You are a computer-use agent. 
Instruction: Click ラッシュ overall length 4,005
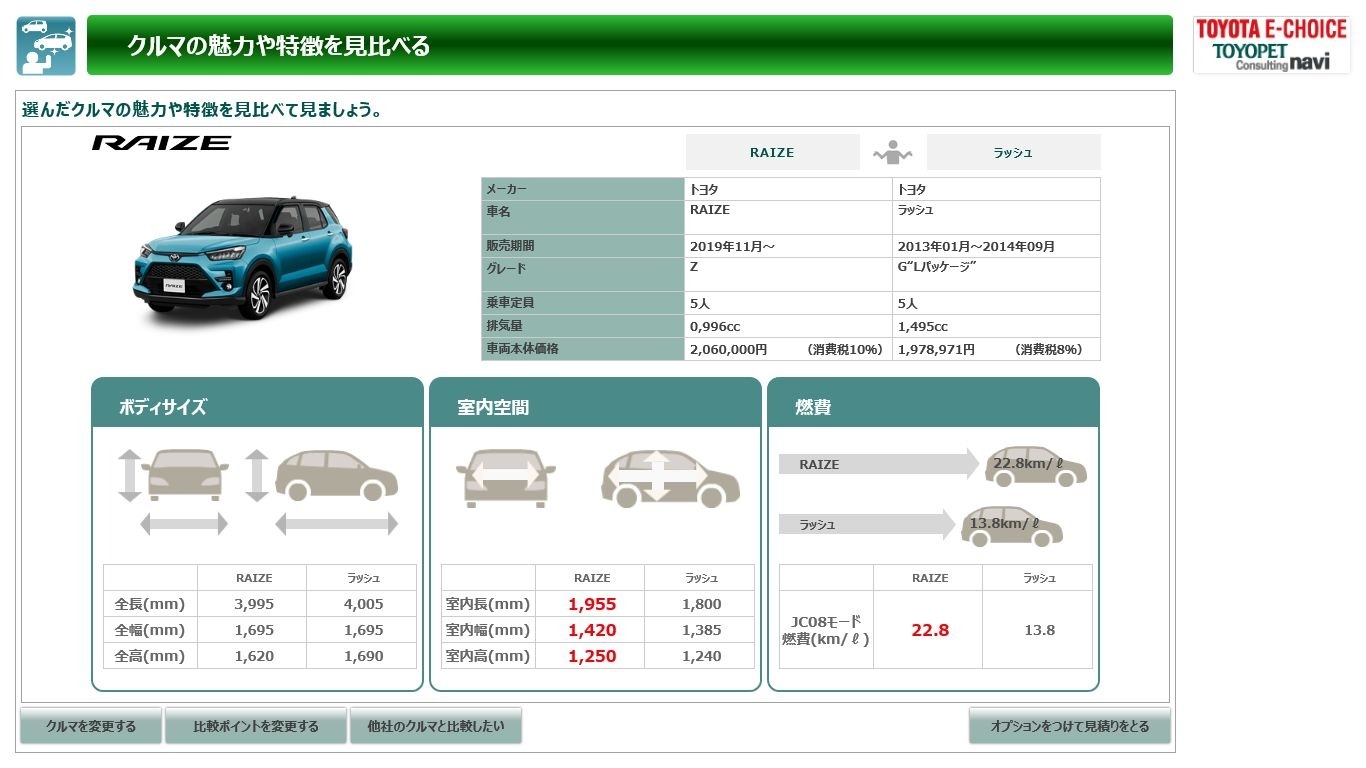click(363, 604)
